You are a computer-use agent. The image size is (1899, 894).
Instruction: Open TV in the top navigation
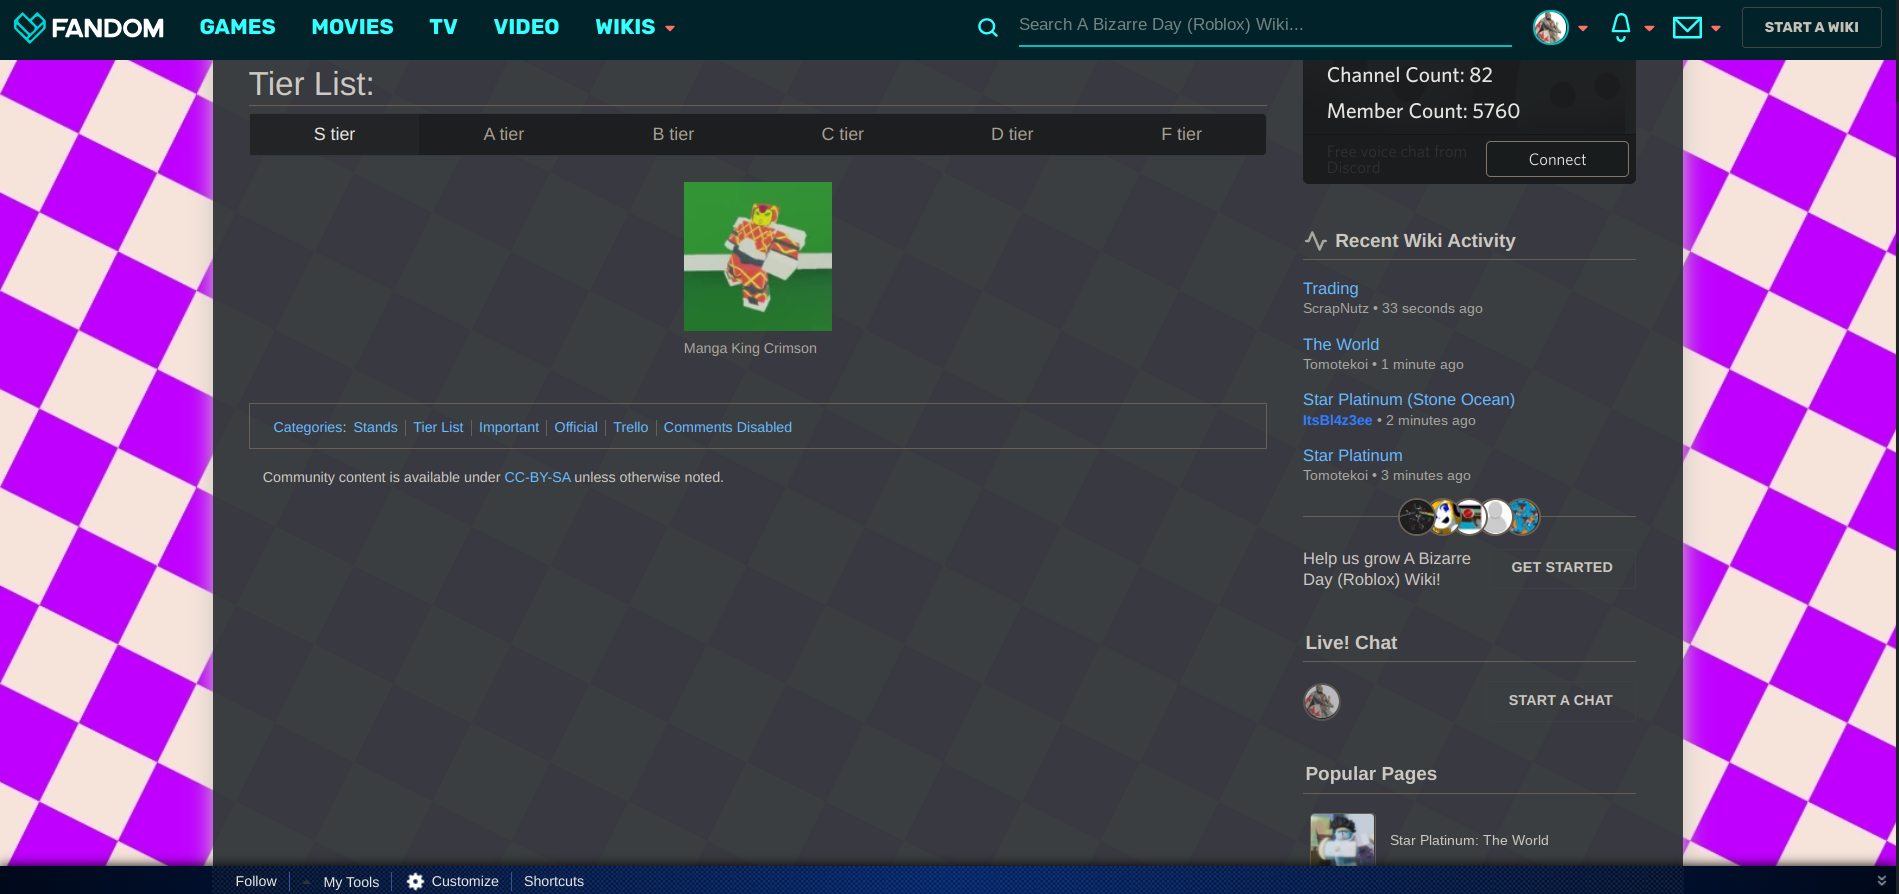[443, 27]
